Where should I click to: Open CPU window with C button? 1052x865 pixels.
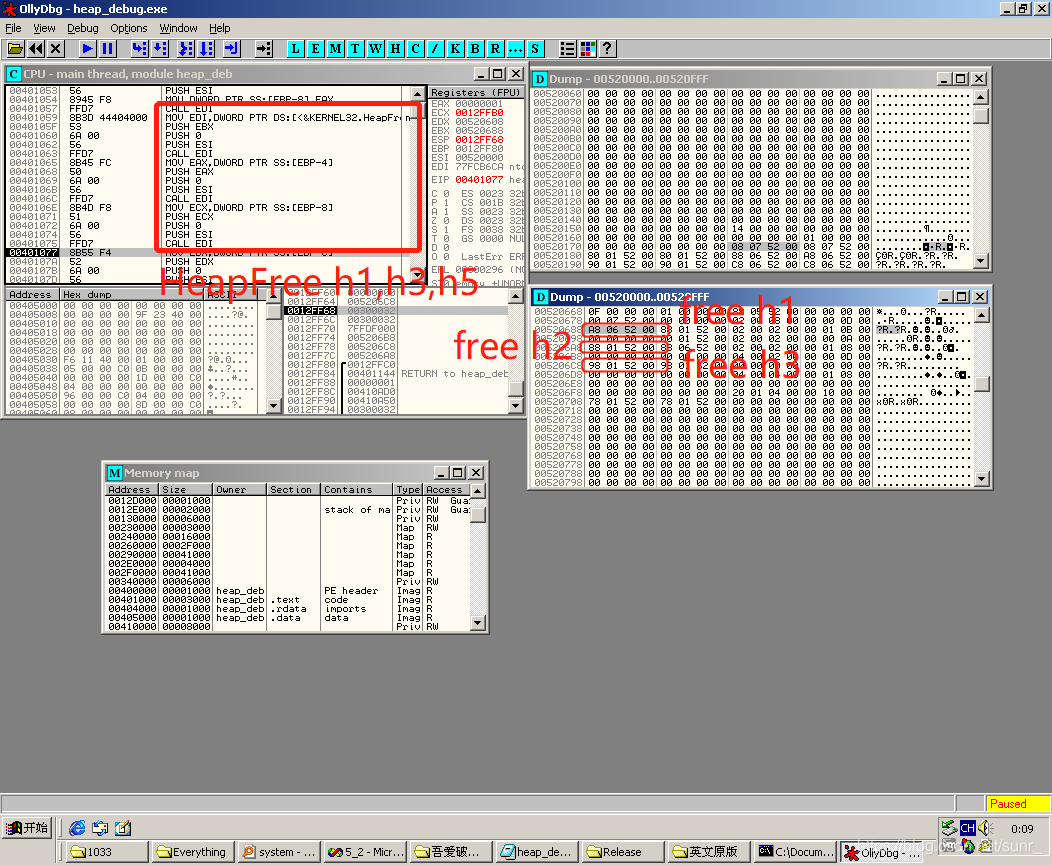point(415,48)
